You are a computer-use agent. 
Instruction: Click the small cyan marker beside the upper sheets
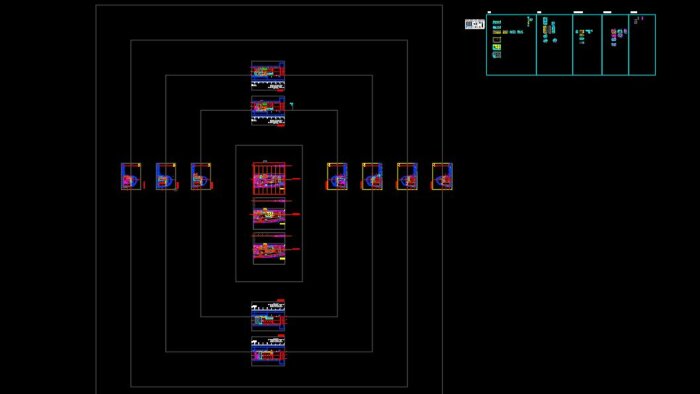point(292,106)
